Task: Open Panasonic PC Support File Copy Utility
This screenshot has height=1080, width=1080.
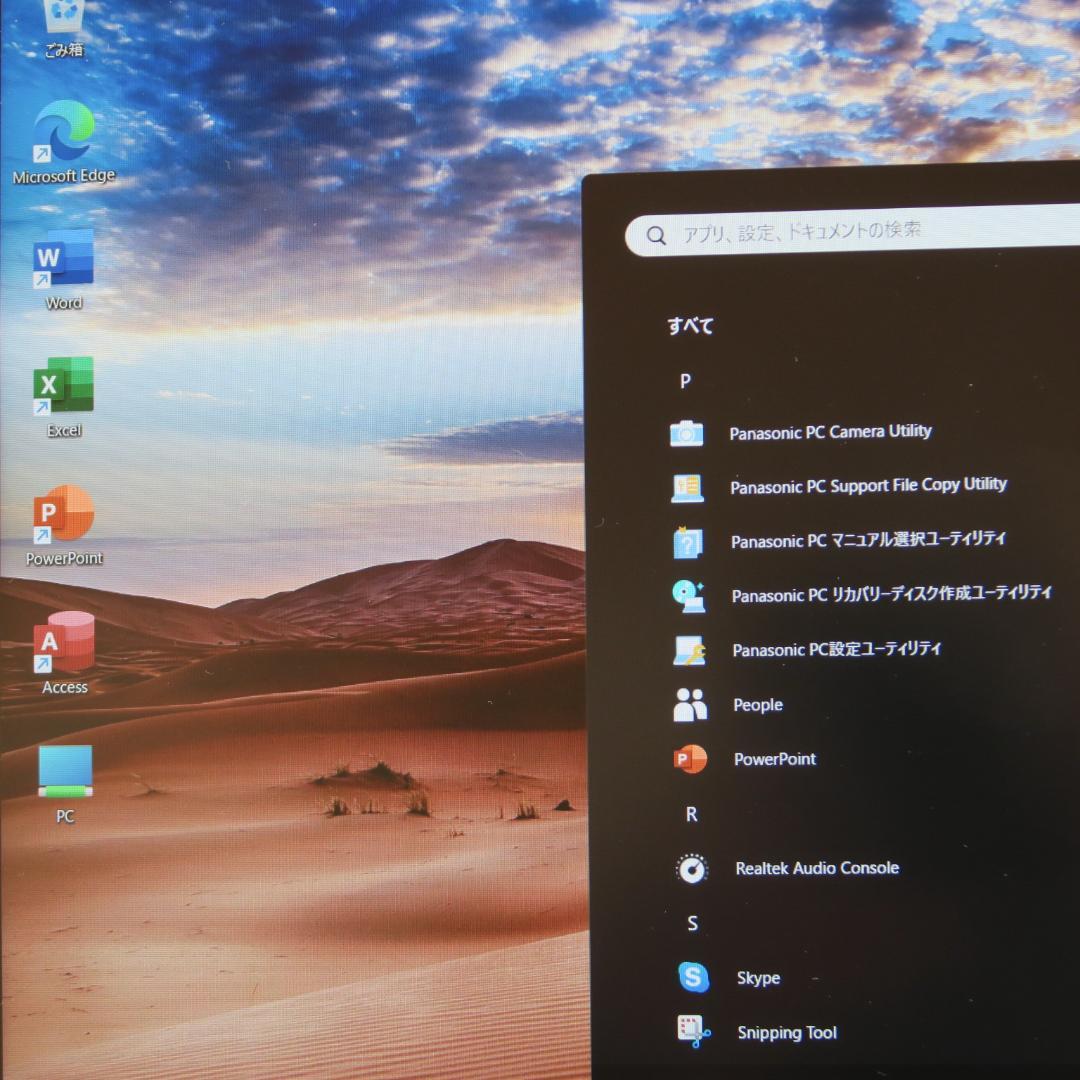Action: coord(868,486)
